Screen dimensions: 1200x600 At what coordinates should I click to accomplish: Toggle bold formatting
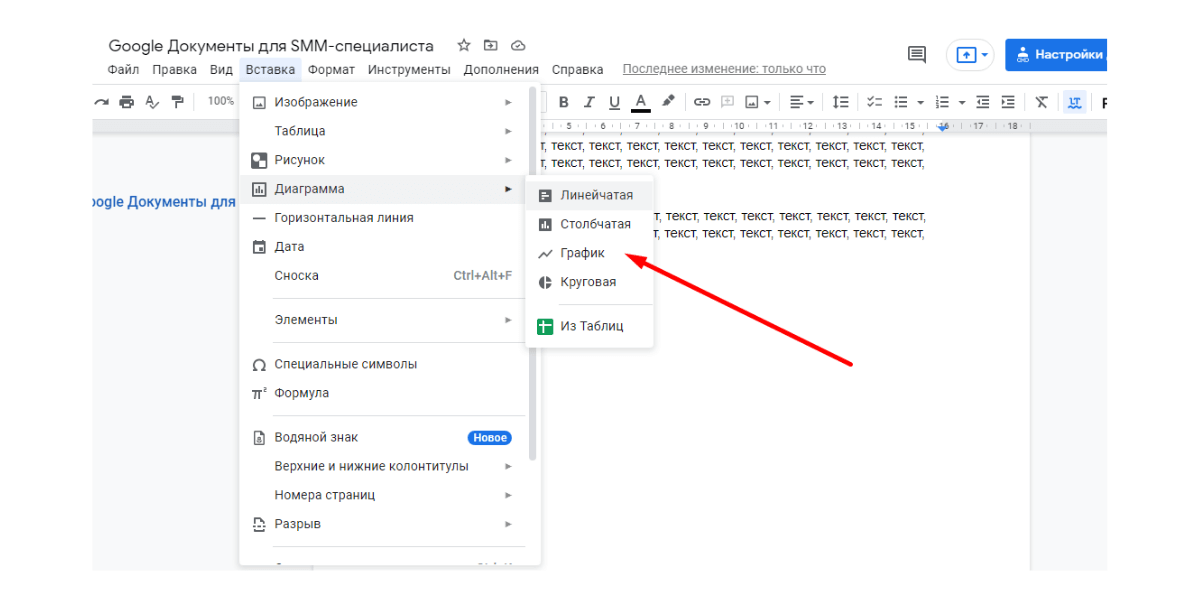(x=563, y=102)
